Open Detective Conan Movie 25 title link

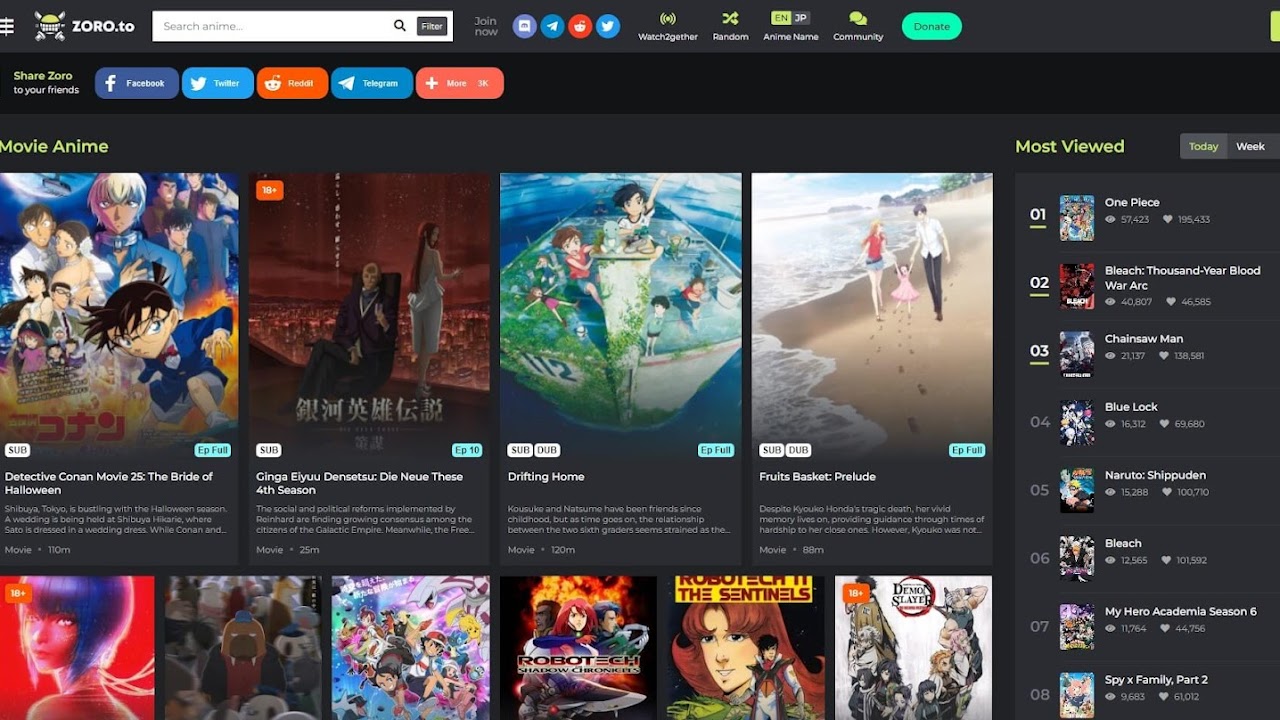109,483
